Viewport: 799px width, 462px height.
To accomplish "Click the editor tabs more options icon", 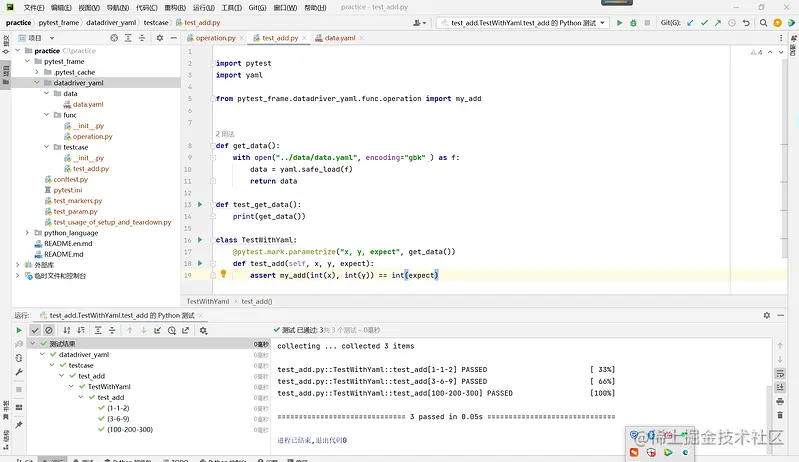I will pos(781,38).
